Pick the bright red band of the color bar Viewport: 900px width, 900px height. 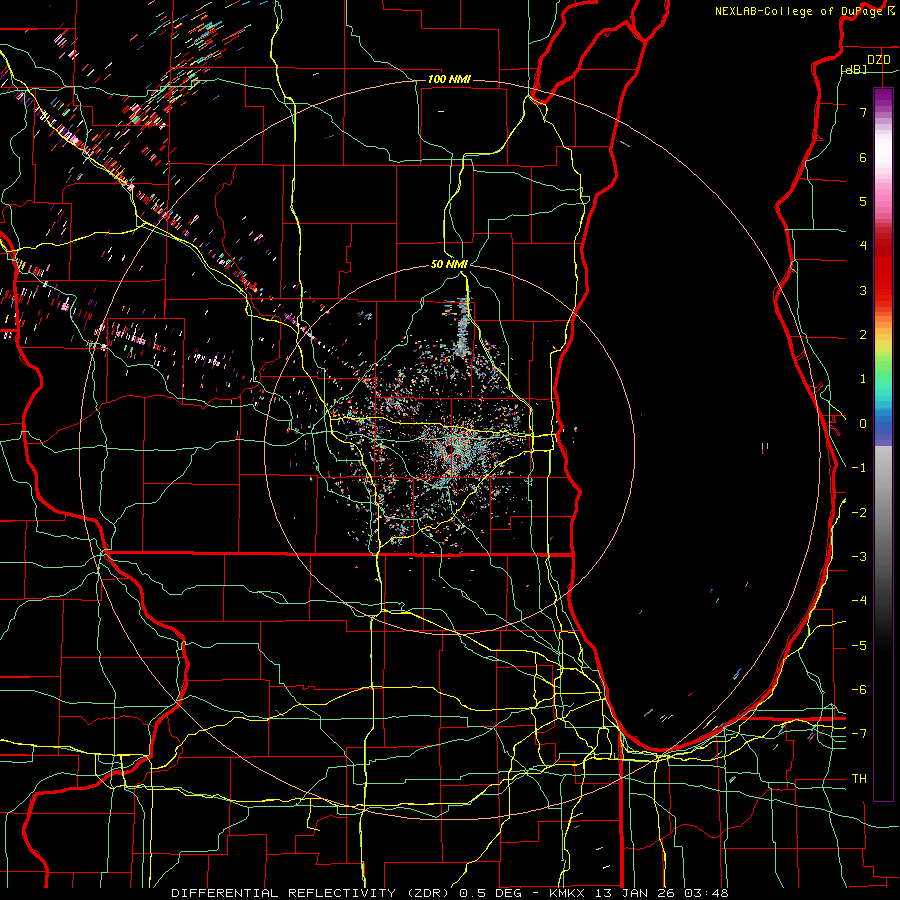point(883,278)
